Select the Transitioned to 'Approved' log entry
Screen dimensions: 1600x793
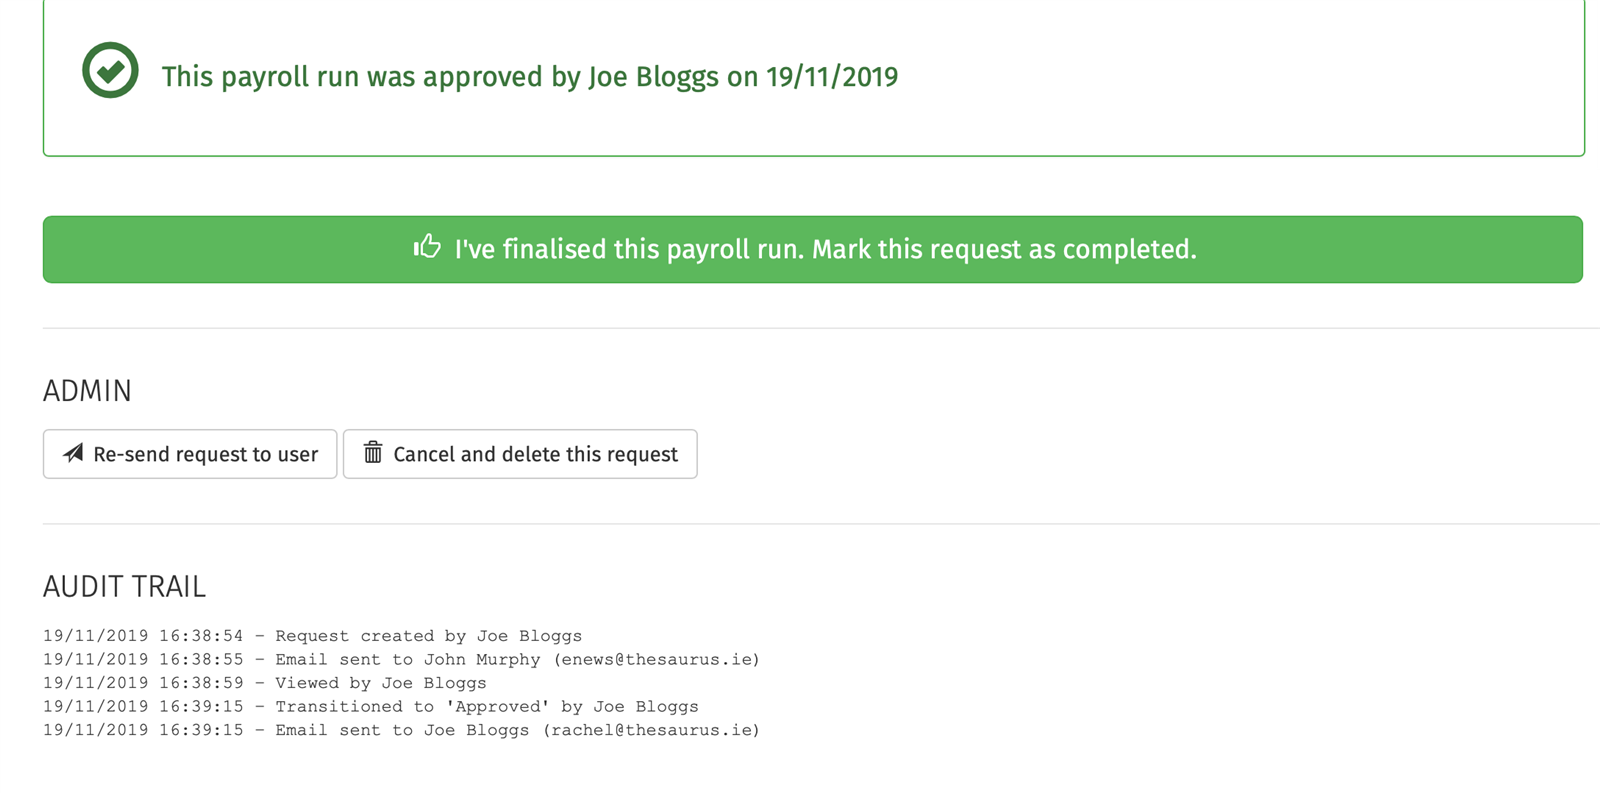[x=371, y=707]
